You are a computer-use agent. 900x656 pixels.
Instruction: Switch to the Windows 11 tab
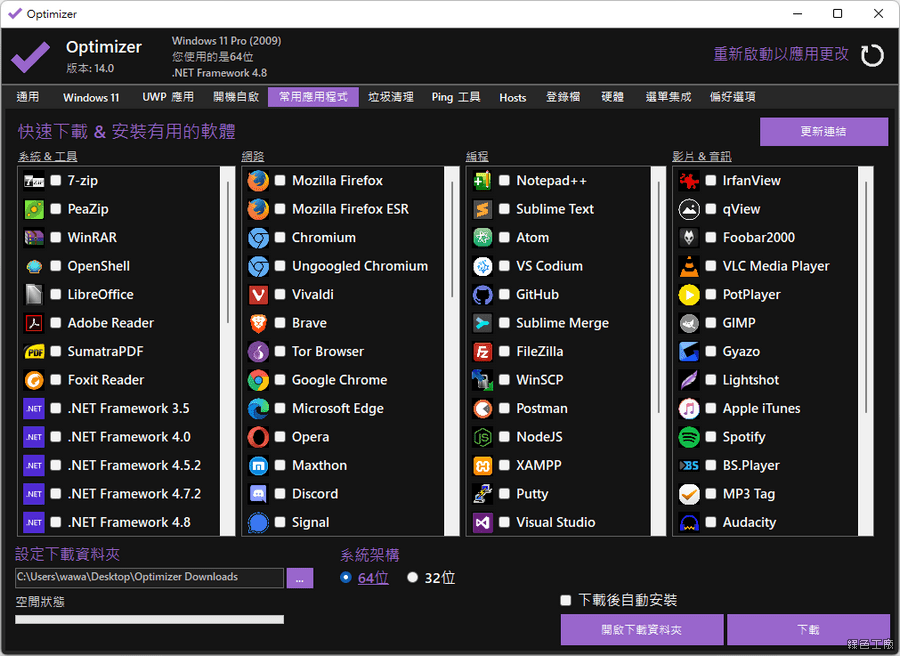(91, 97)
